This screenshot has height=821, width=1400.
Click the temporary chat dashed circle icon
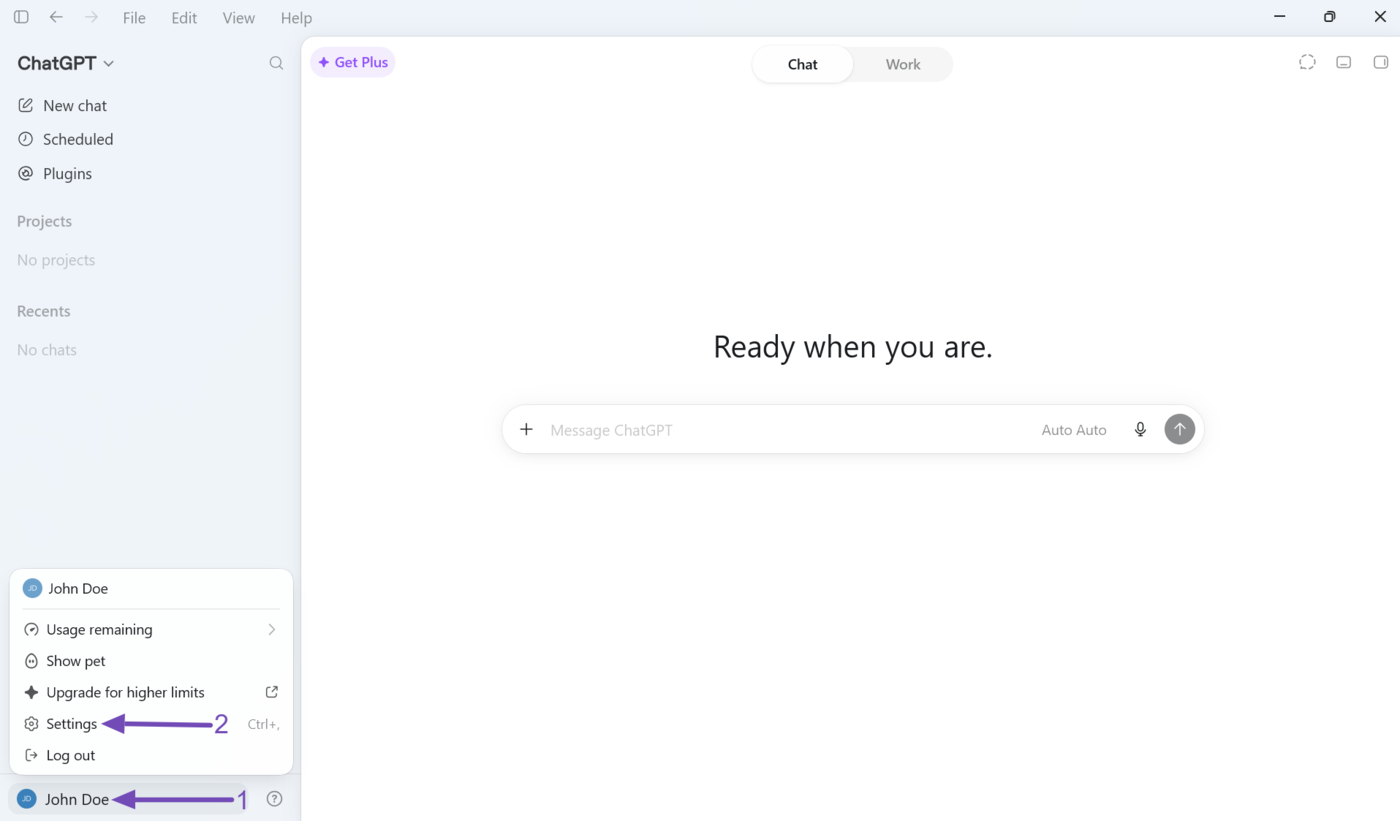[1307, 62]
